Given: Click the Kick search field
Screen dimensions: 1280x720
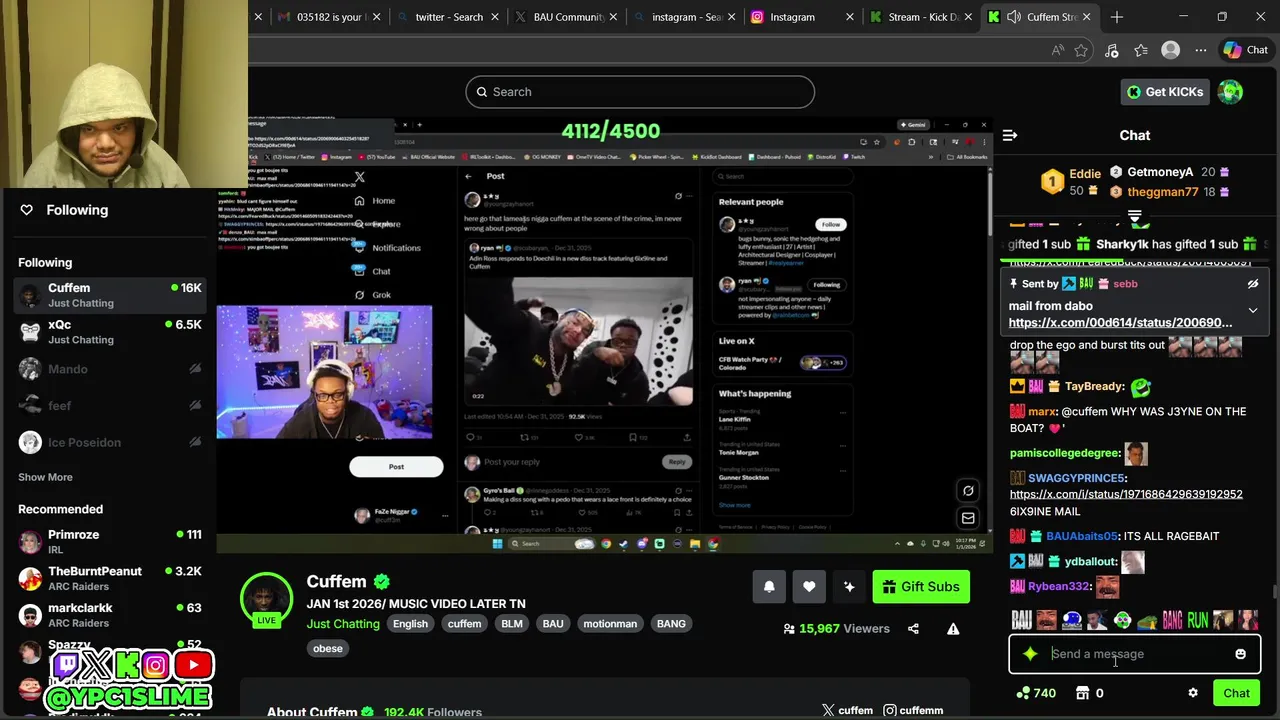Looking at the screenshot, I should click(x=640, y=92).
